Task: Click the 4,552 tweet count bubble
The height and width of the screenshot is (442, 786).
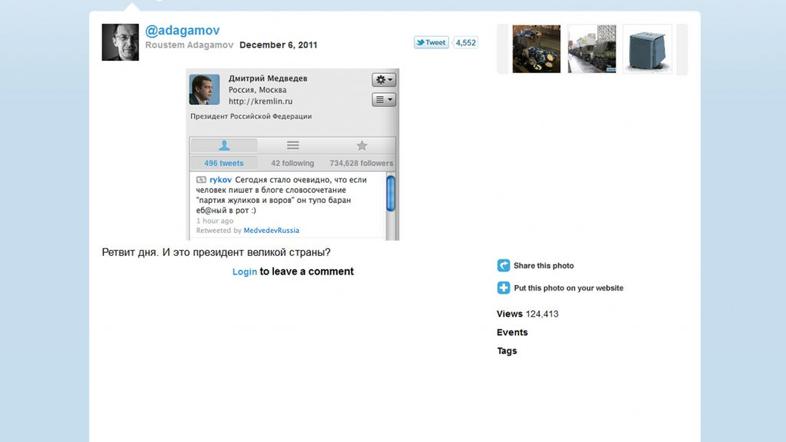Action: [x=465, y=43]
